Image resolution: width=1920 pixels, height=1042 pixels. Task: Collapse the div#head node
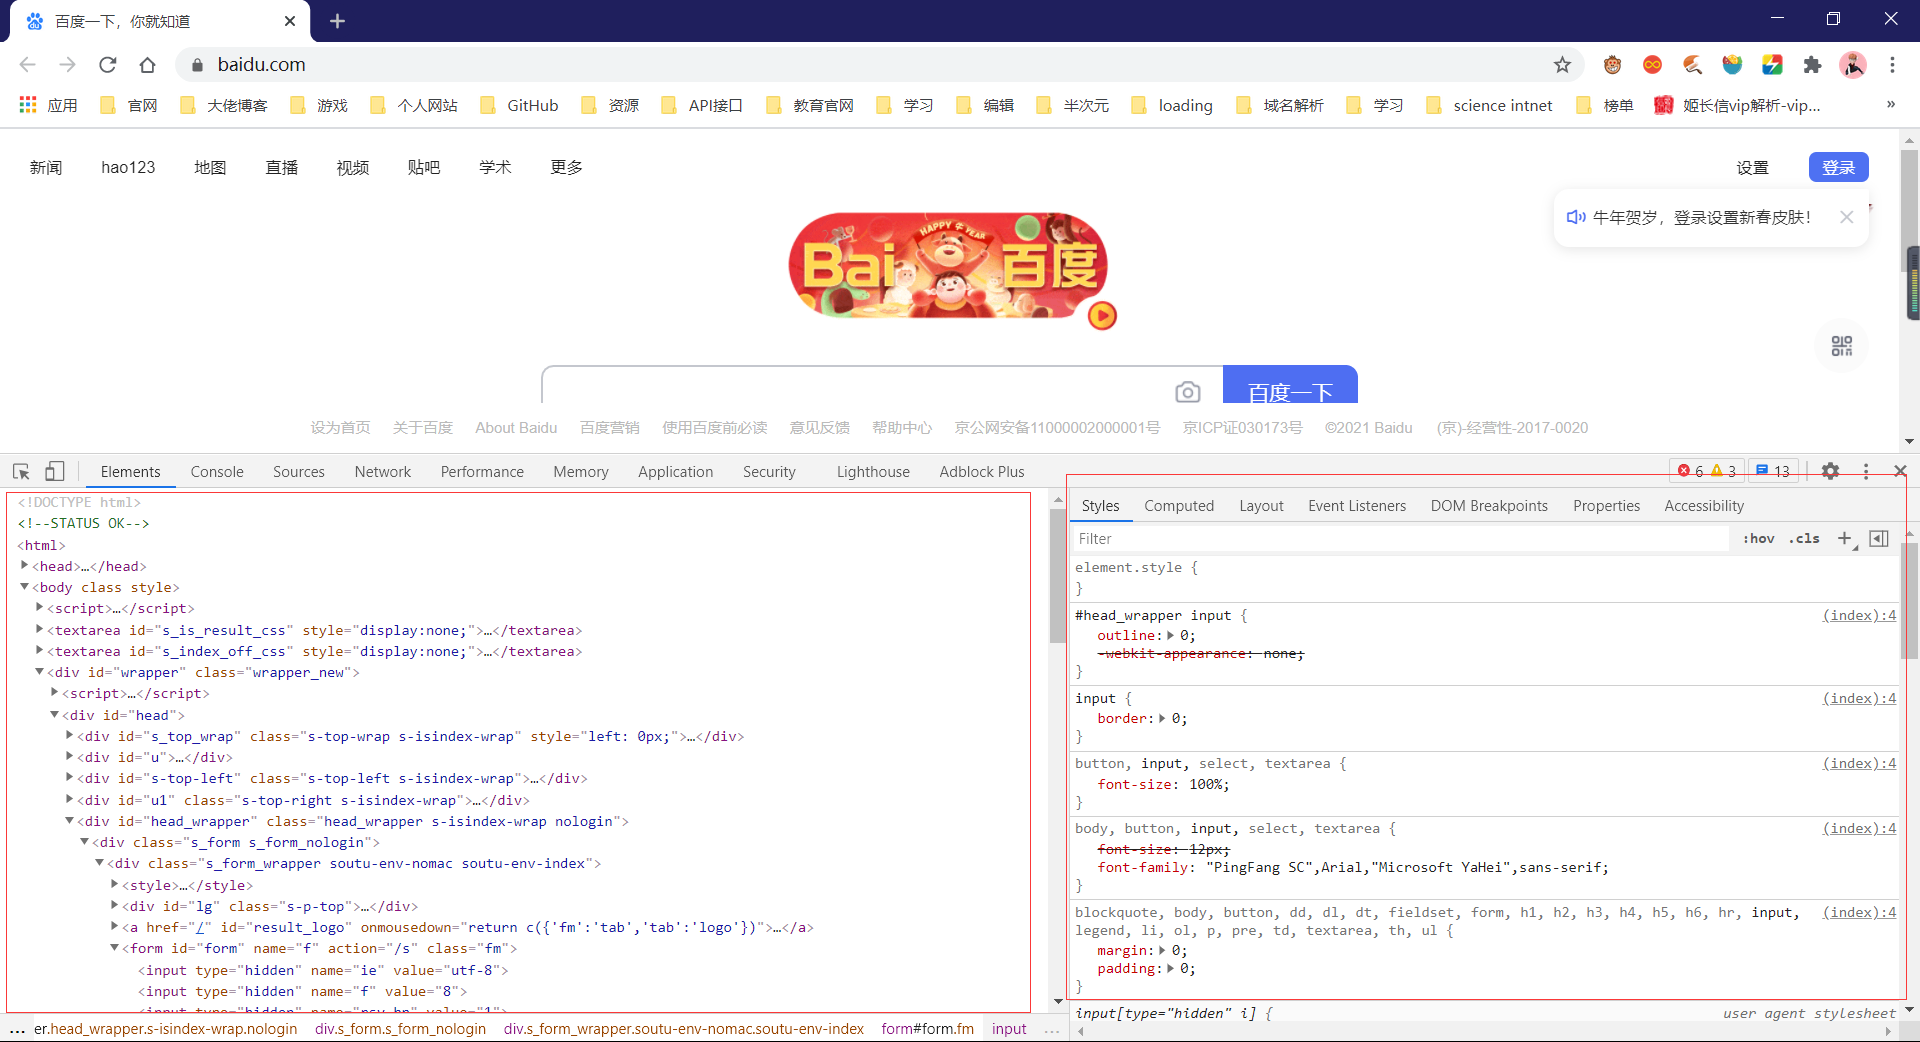coord(55,715)
